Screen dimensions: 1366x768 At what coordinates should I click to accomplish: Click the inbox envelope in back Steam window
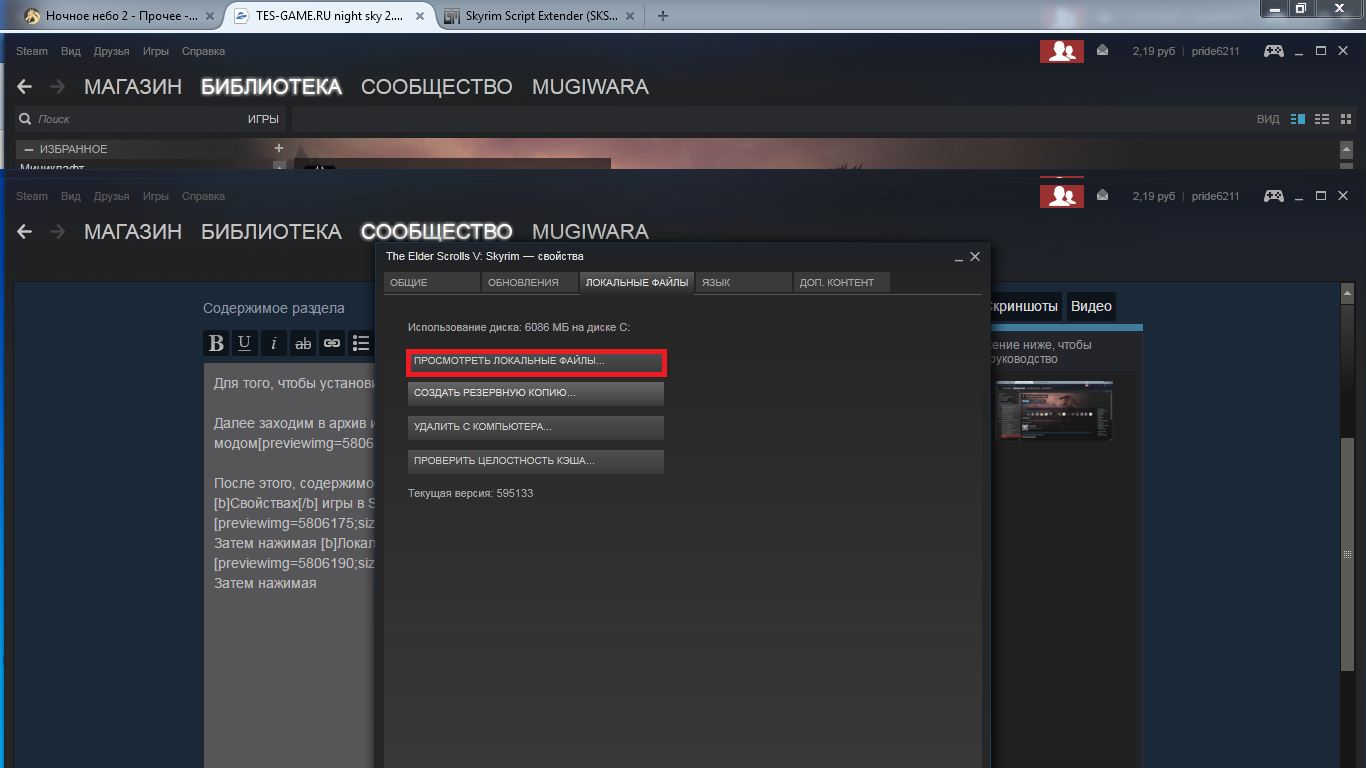click(1102, 50)
